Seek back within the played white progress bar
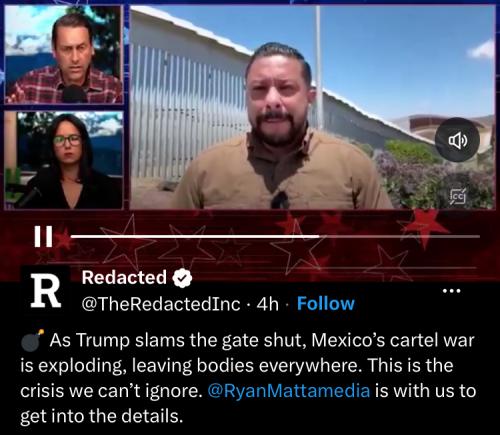The width and height of the screenshot is (500, 435). 195,236
